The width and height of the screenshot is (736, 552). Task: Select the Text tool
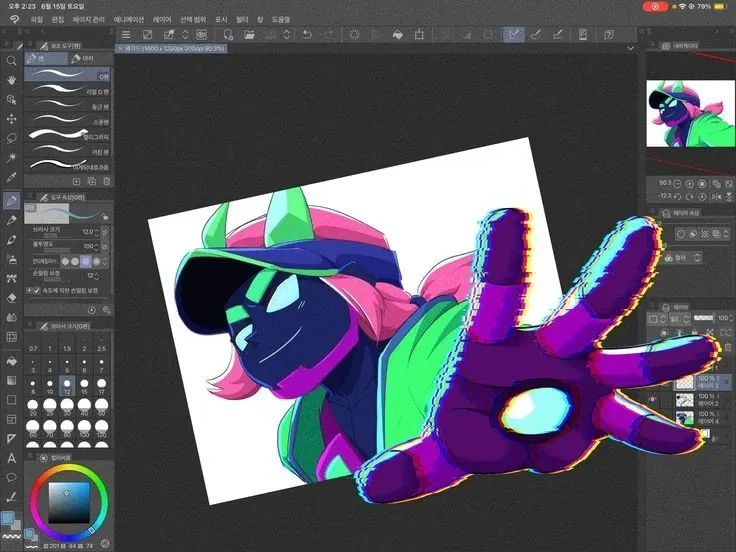(x=11, y=458)
